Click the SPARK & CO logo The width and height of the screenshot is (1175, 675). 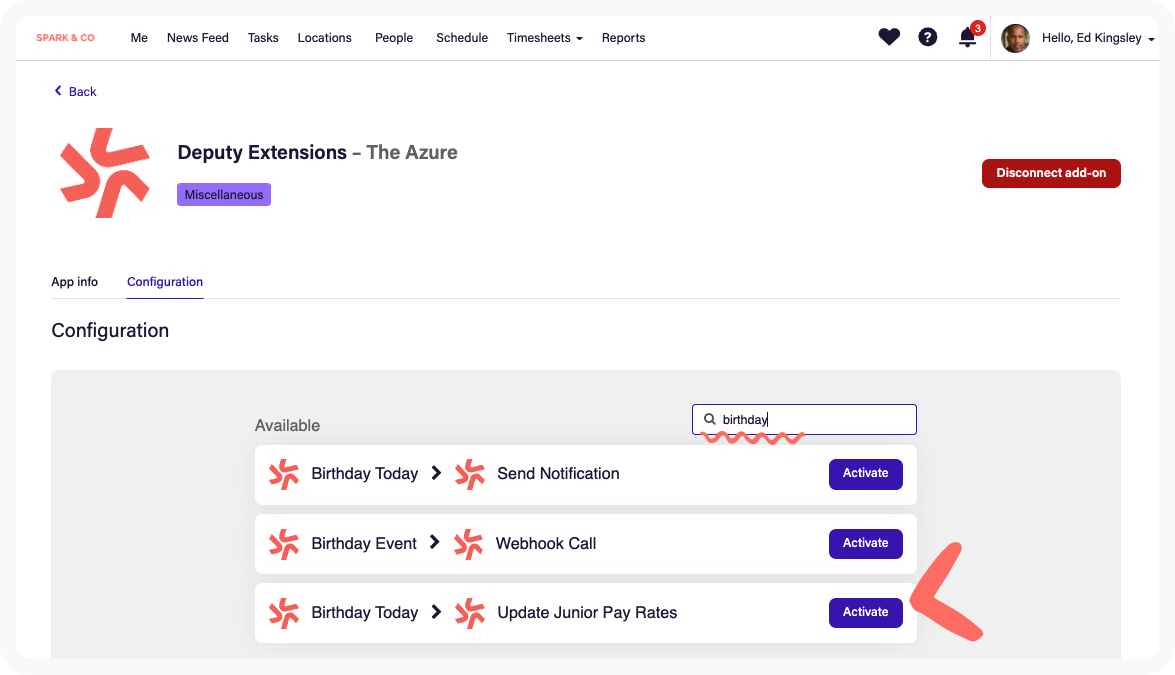(65, 37)
